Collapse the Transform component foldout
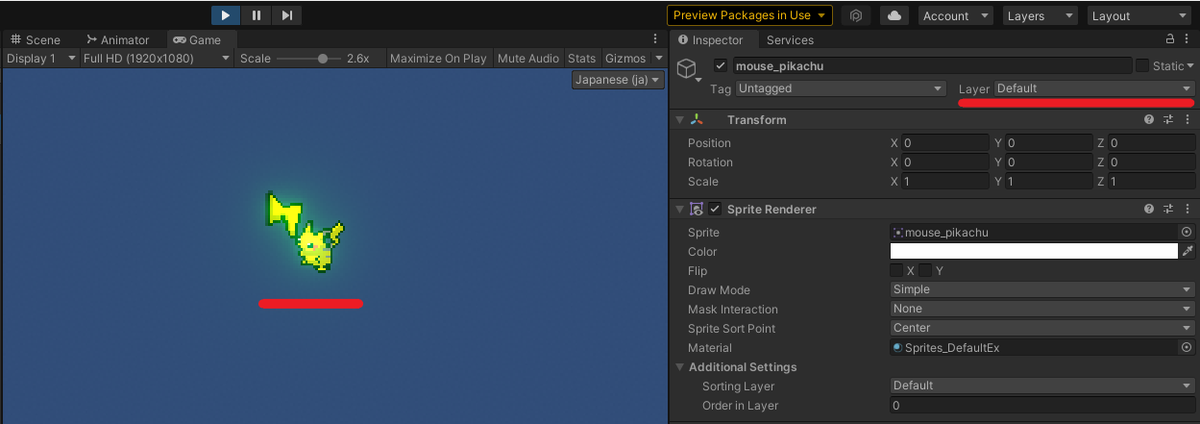The height and width of the screenshot is (424, 1200). pos(679,120)
